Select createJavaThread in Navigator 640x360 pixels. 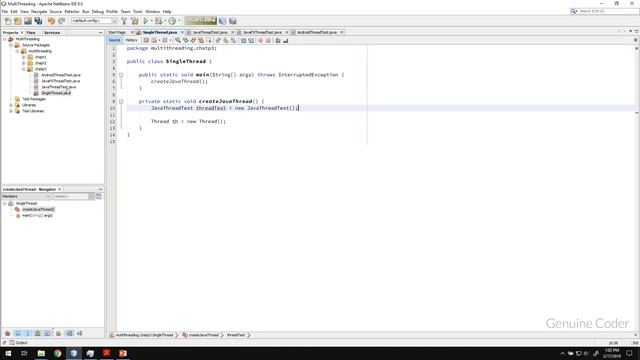point(38,209)
